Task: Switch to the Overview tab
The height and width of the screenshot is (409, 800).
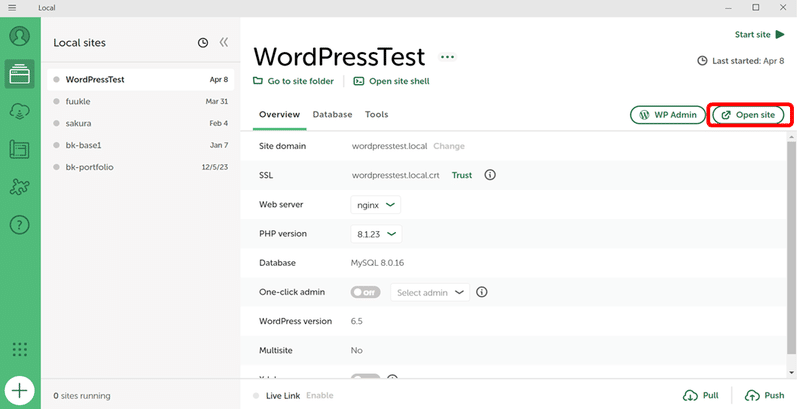Action: coord(279,115)
